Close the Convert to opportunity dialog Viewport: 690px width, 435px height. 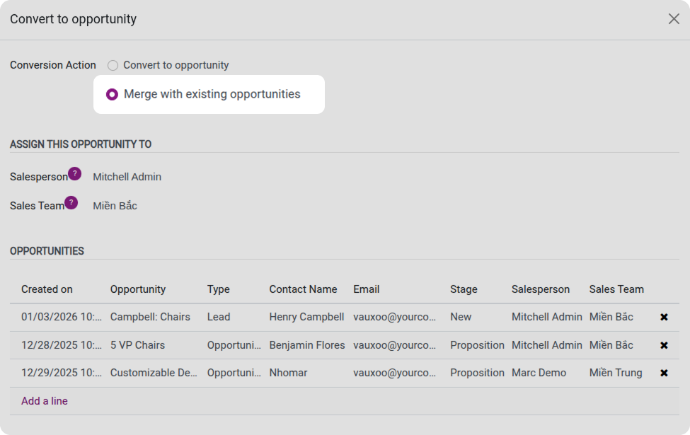[x=674, y=19]
